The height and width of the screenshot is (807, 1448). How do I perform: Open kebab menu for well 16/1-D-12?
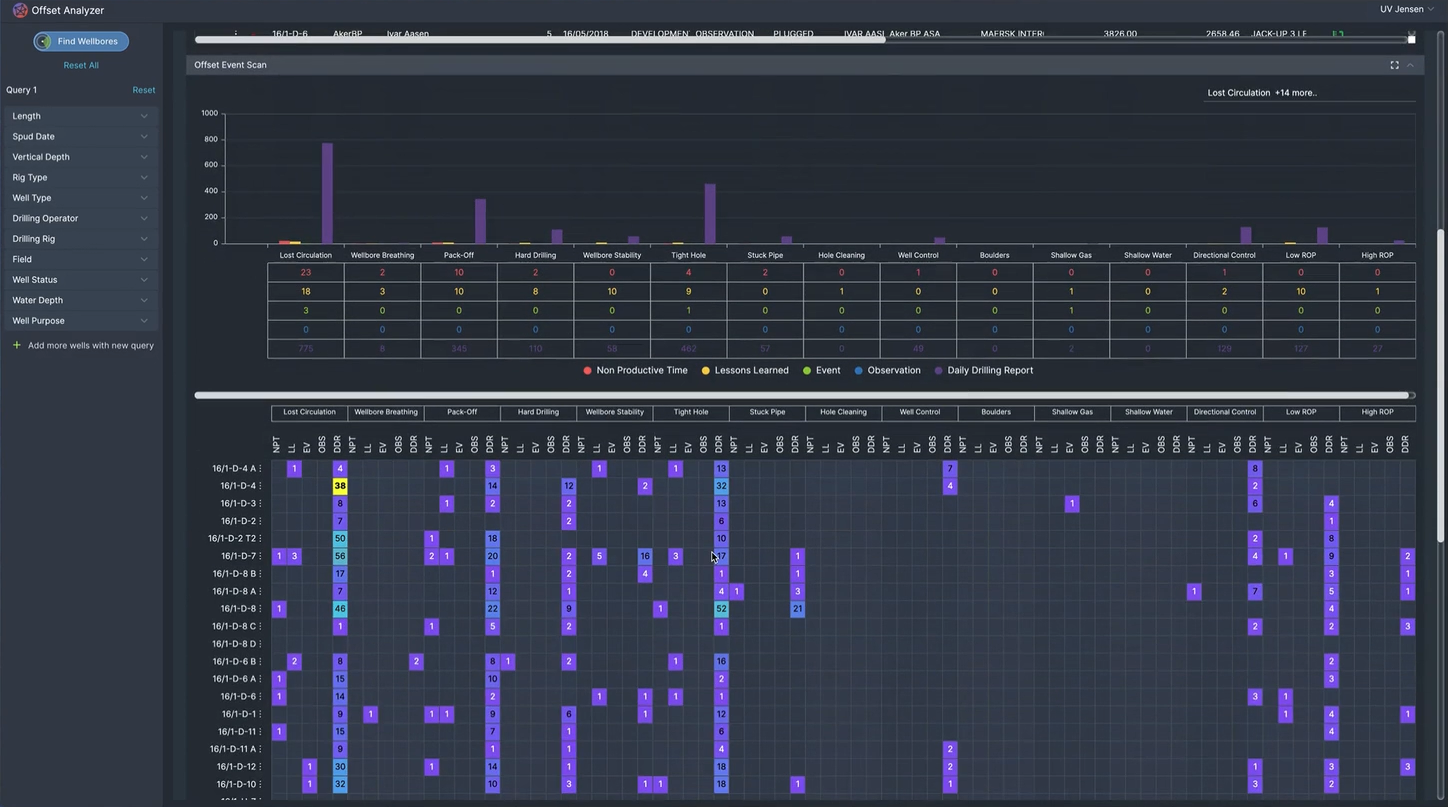261,767
